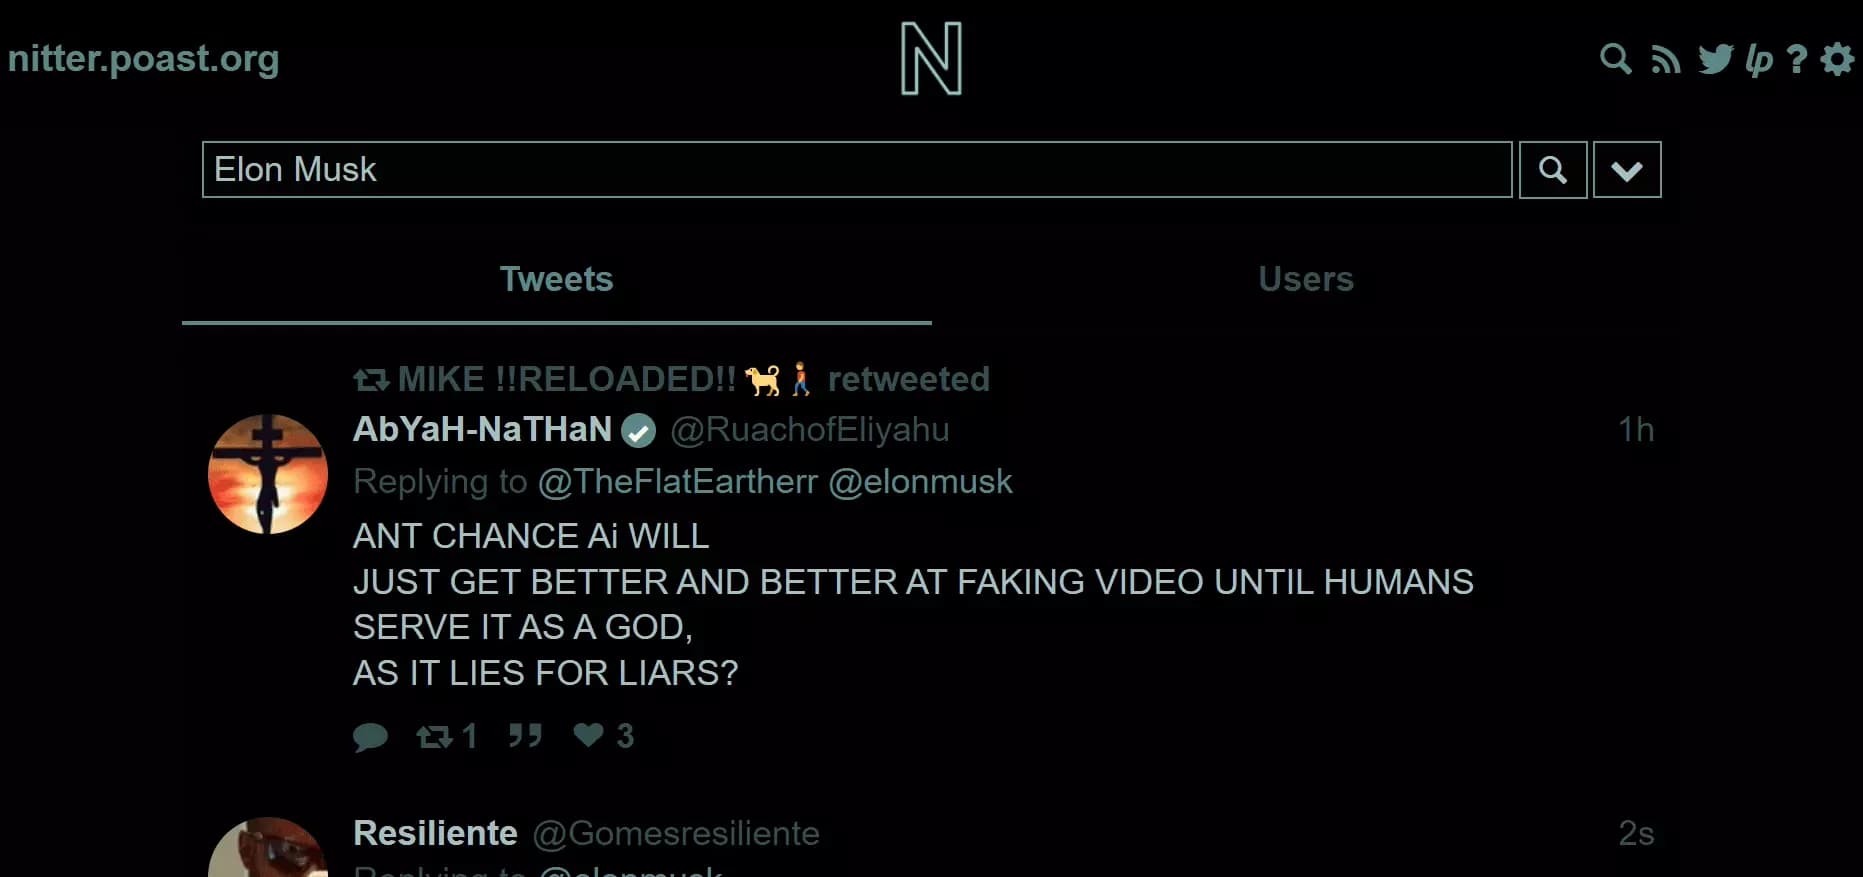The height and width of the screenshot is (877, 1863).
Task: Click the Liberapay donation icon
Action: click(x=1758, y=60)
